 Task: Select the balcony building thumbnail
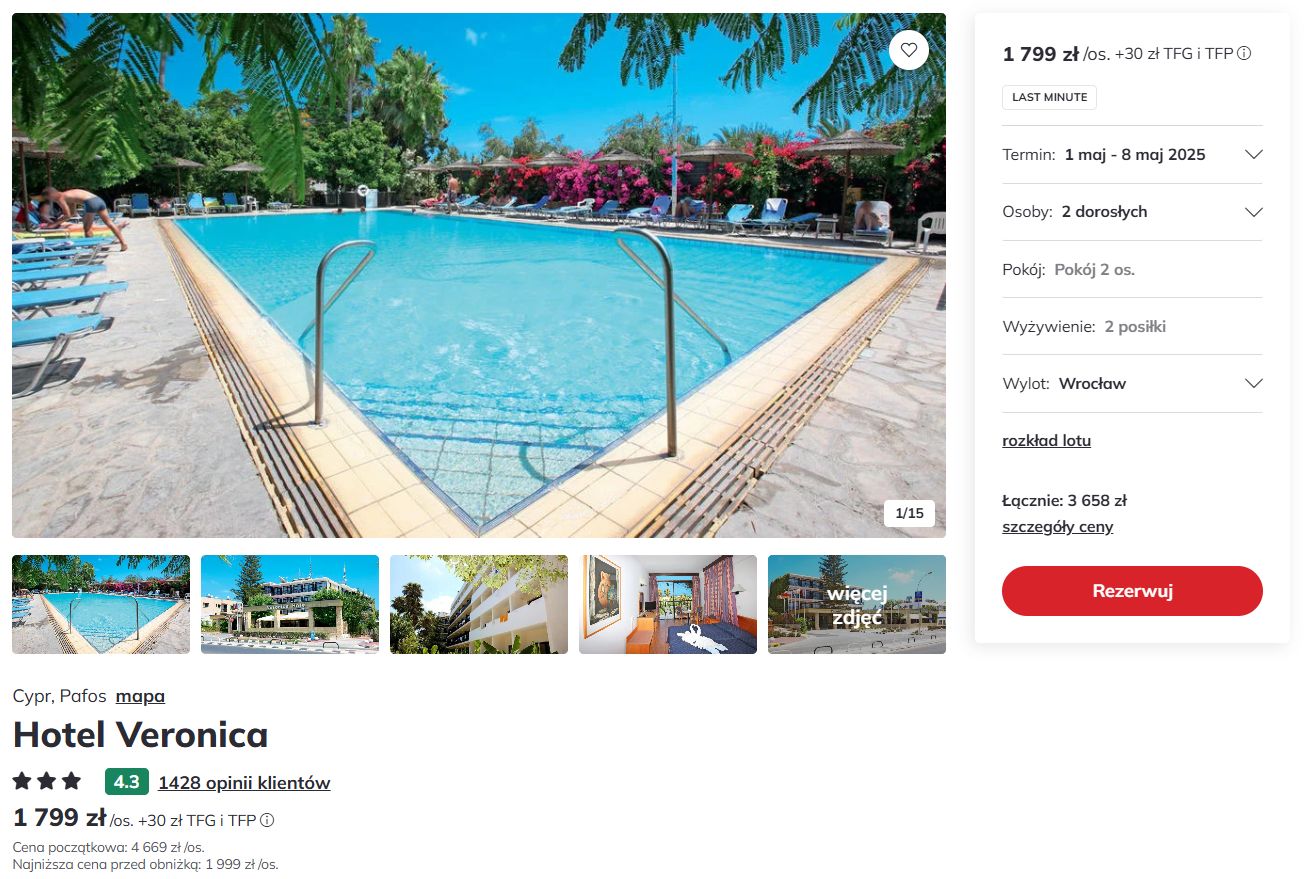point(479,604)
